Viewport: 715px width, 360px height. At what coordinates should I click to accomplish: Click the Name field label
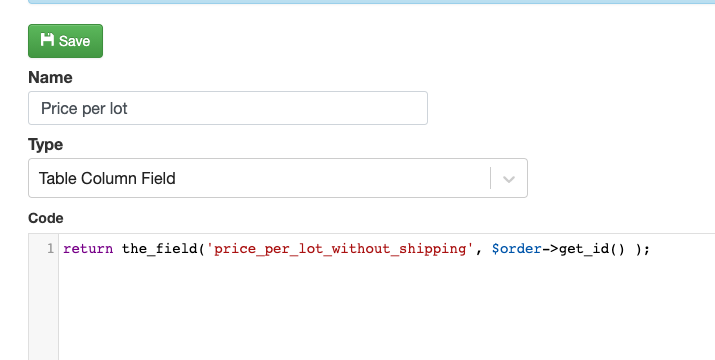tap(50, 78)
